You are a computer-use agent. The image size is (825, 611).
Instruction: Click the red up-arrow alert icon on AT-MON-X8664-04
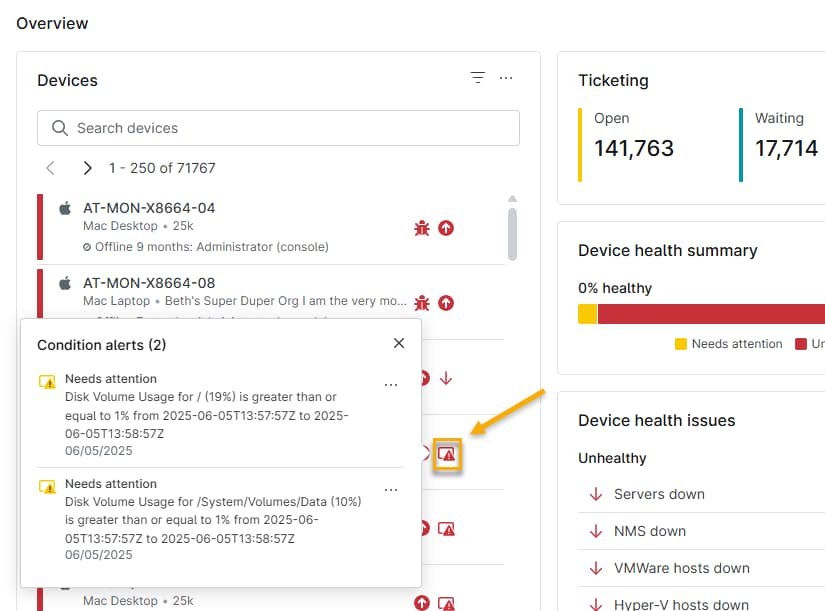coord(446,228)
